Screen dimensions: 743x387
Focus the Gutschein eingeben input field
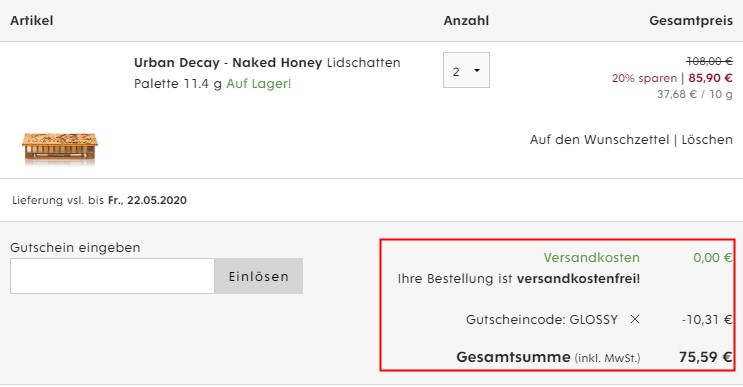112,276
